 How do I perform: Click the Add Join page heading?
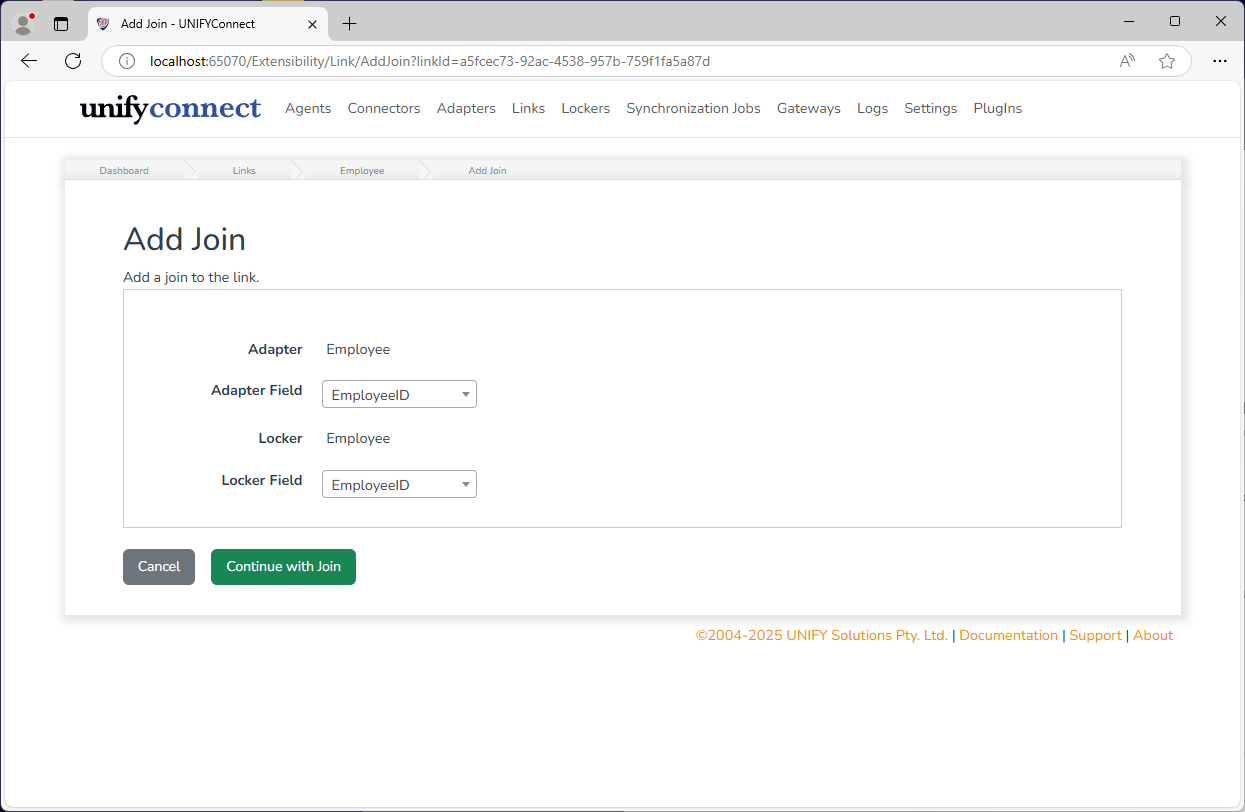[184, 240]
